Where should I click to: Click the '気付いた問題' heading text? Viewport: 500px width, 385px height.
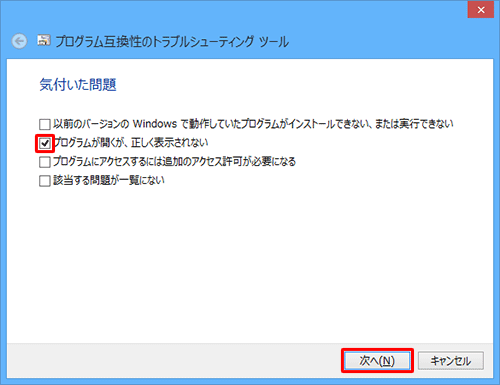pyautogui.click(x=78, y=85)
